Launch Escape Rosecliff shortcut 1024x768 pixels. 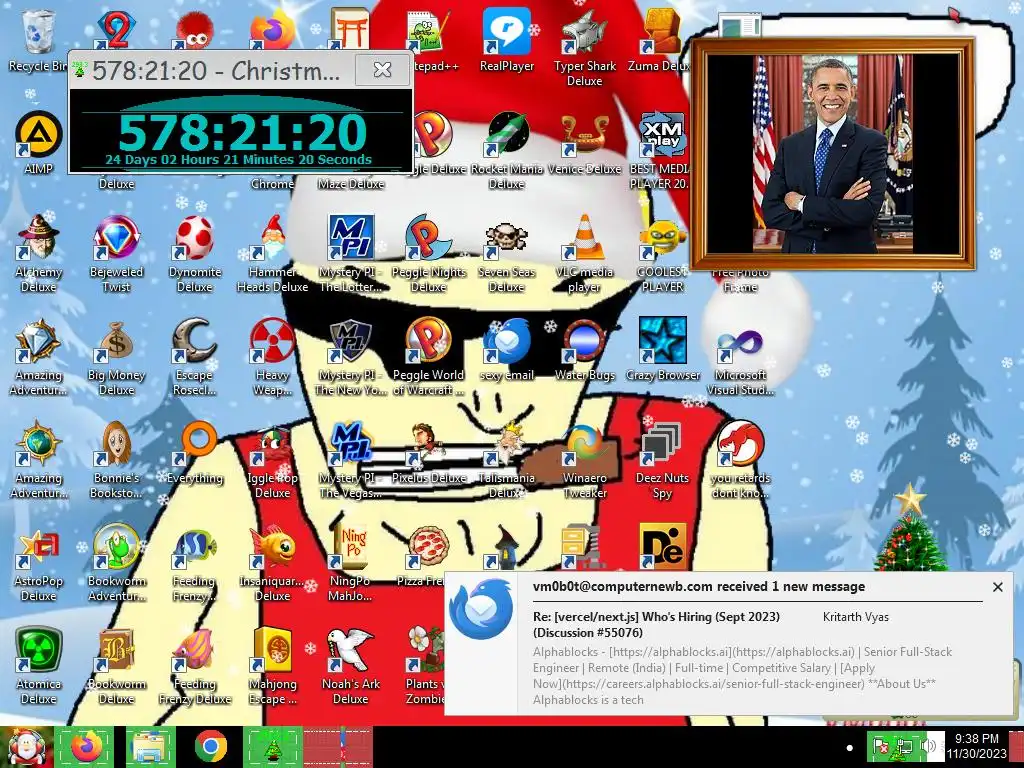tap(195, 357)
